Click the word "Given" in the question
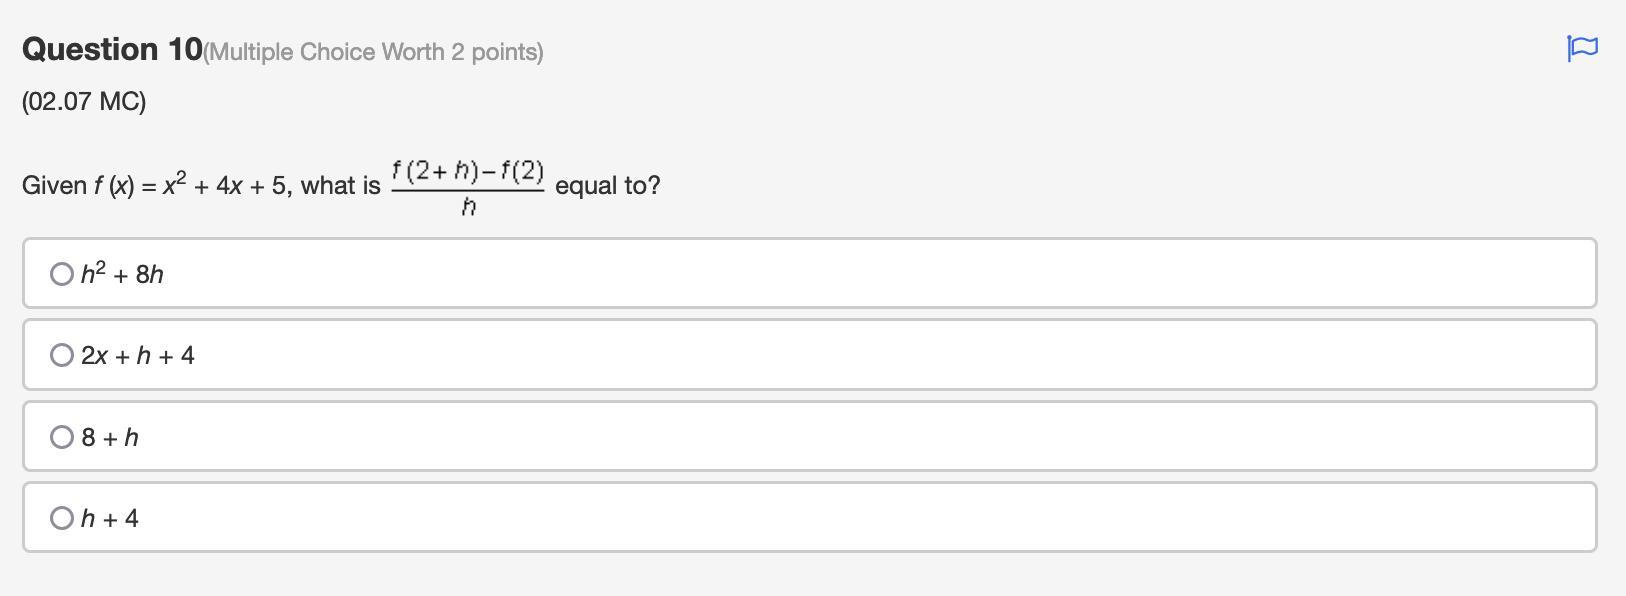The image size is (1626, 596). [54, 186]
